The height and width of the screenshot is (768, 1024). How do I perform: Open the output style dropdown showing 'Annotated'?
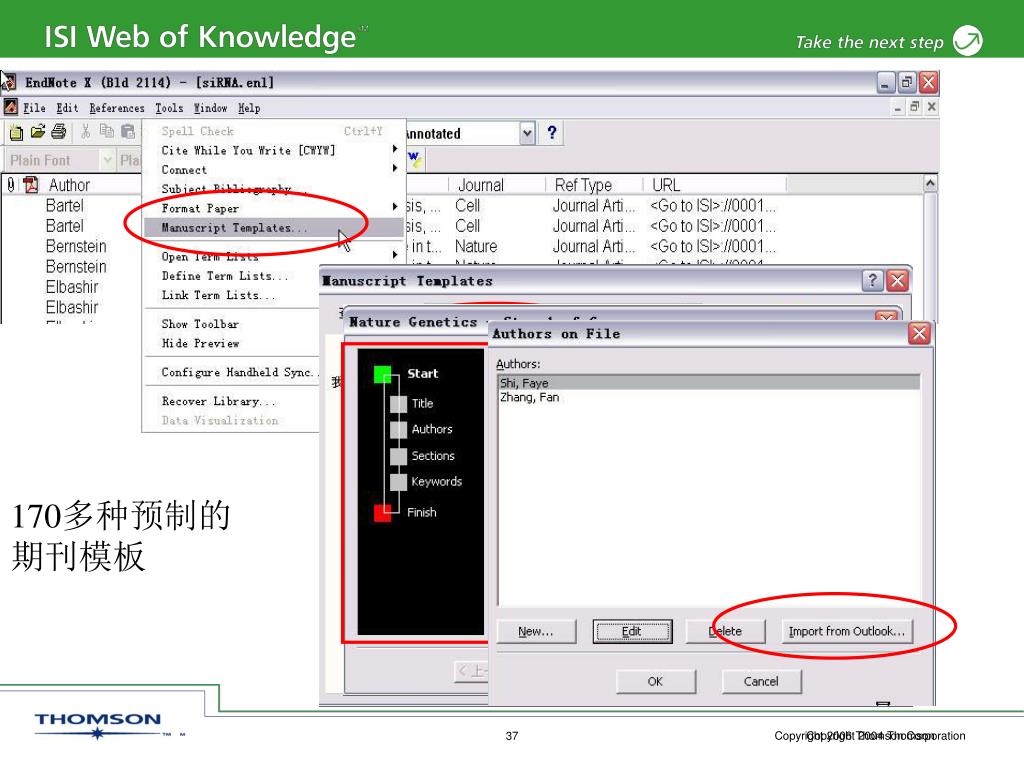coord(528,133)
